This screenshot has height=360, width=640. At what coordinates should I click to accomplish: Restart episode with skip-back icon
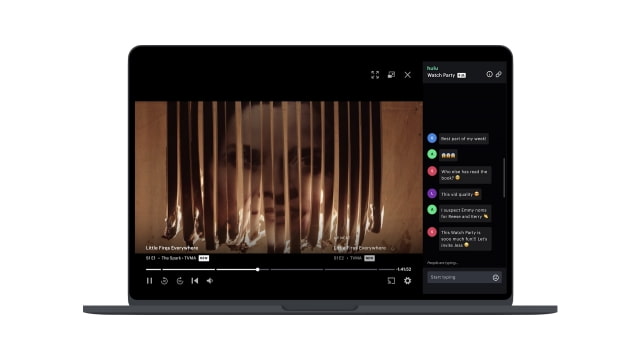[195, 281]
